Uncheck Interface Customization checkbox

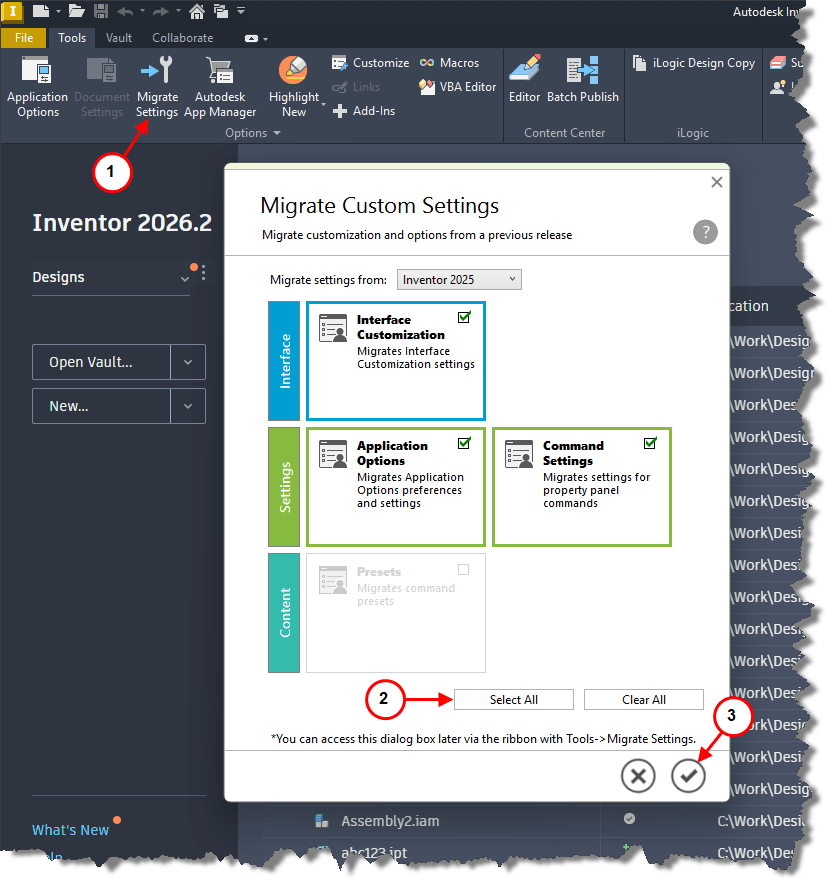pyautogui.click(x=464, y=318)
